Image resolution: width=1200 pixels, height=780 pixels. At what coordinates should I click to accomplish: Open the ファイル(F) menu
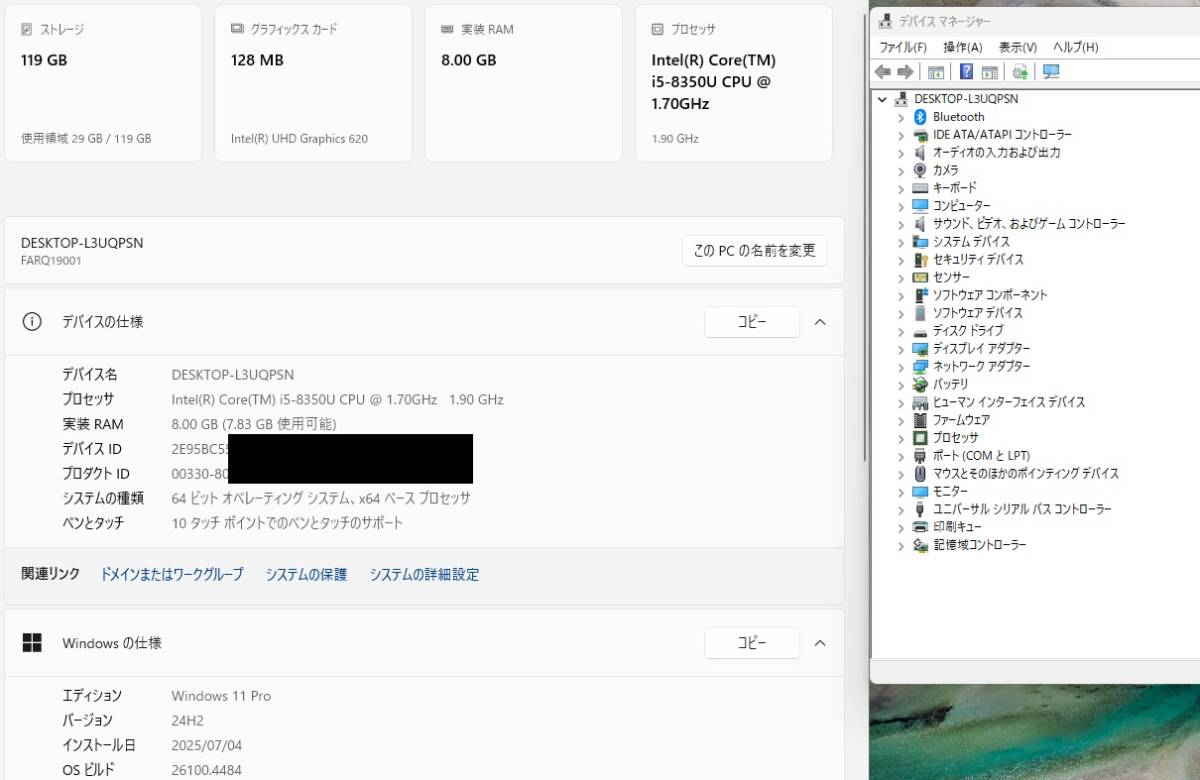click(903, 47)
